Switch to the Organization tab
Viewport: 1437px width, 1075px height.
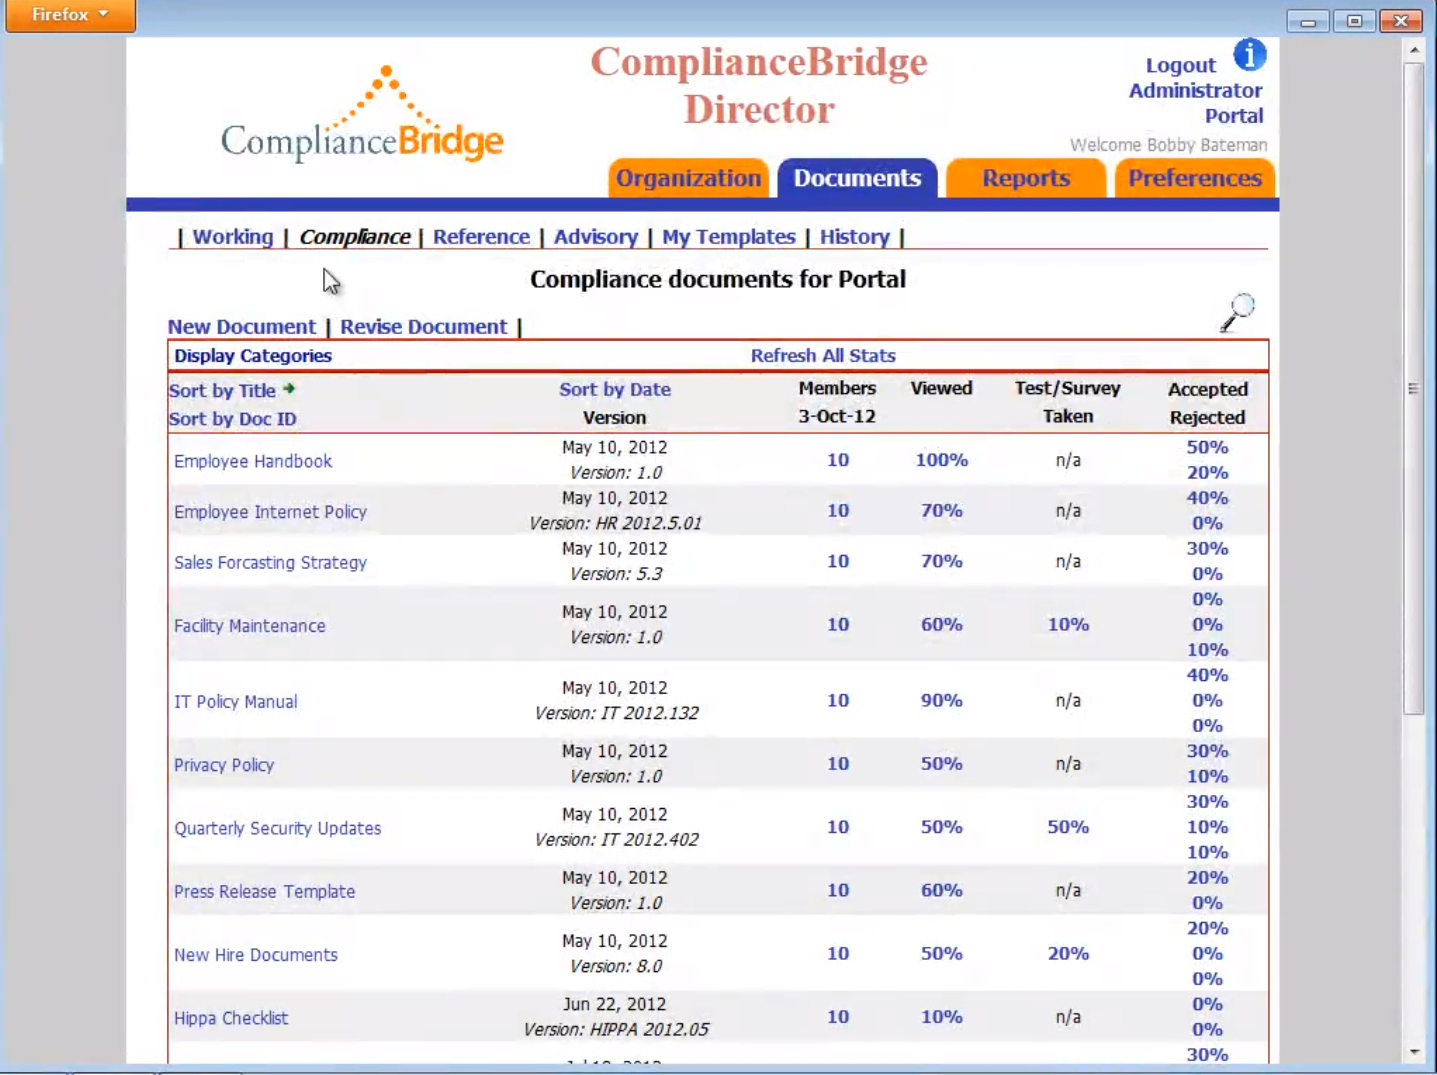[688, 178]
